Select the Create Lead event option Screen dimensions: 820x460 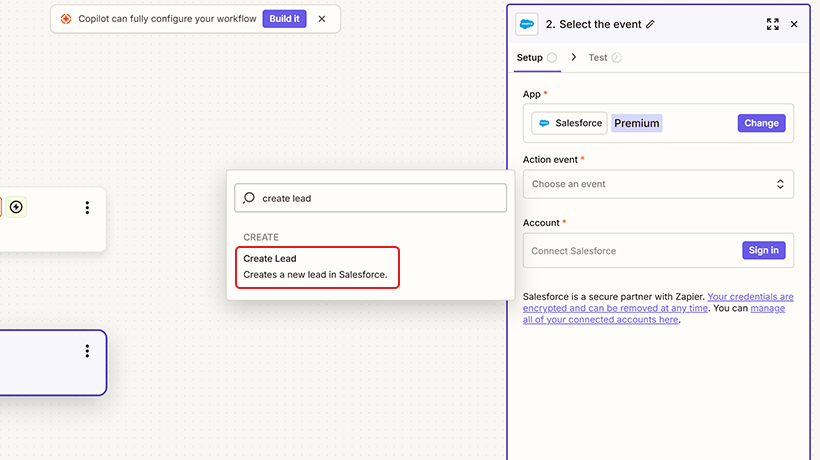317,267
